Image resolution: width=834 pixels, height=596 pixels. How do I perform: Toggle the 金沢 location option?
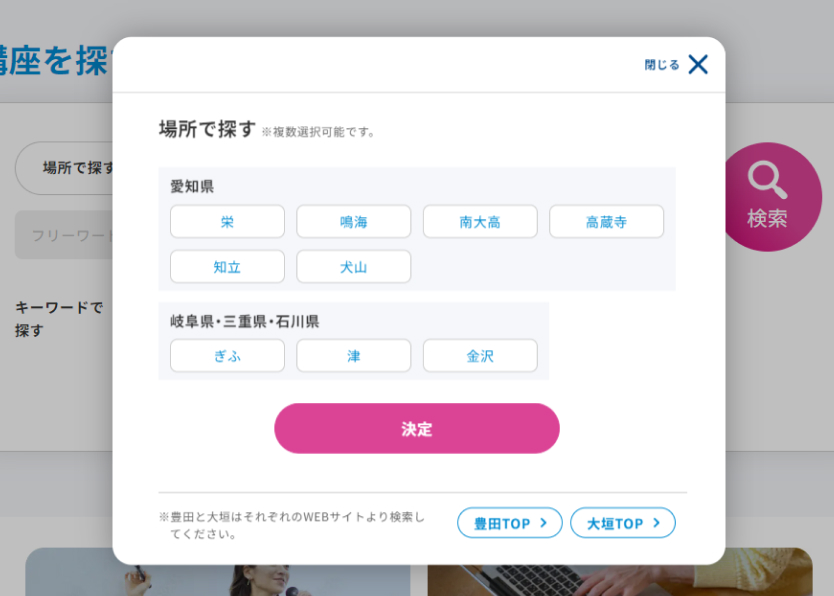click(x=480, y=356)
